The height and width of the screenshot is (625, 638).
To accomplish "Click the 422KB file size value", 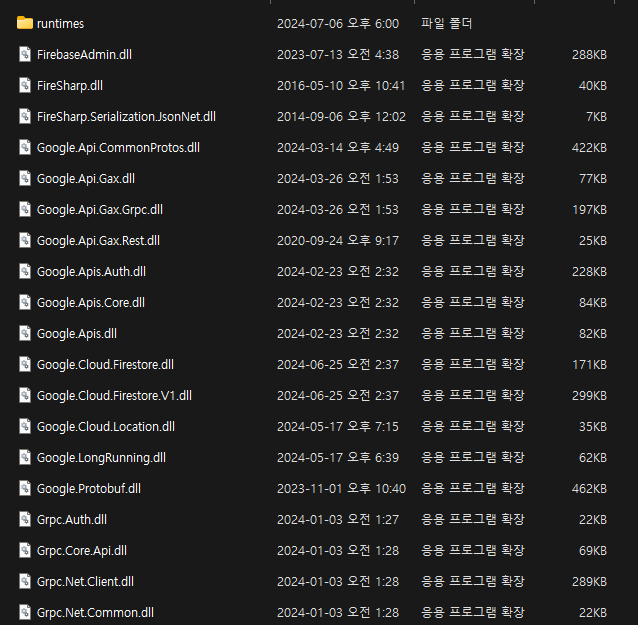I will tap(589, 148).
